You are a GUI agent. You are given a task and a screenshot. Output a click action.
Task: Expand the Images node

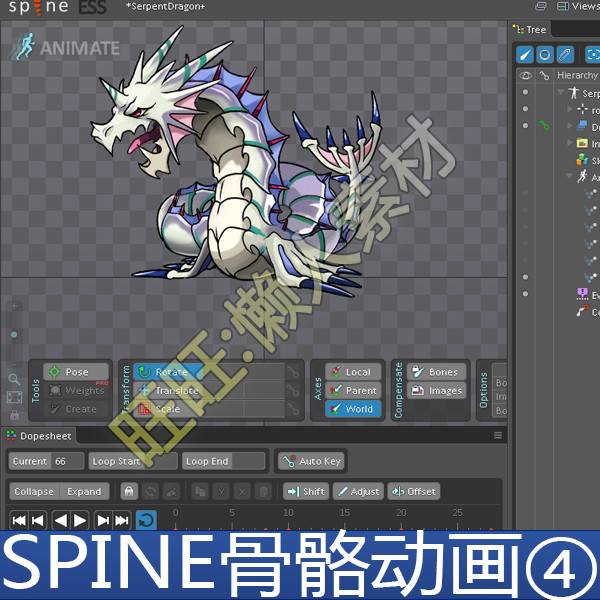[570, 143]
